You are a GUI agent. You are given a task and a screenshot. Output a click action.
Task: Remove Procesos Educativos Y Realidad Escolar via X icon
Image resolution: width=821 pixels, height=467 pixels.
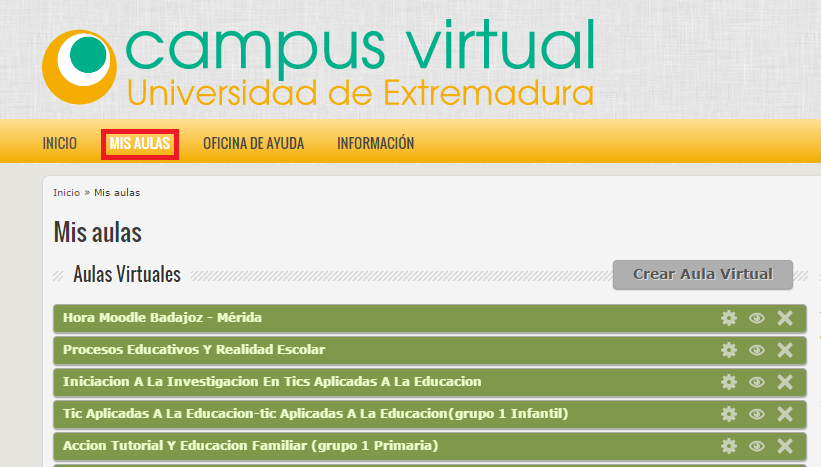(x=785, y=350)
